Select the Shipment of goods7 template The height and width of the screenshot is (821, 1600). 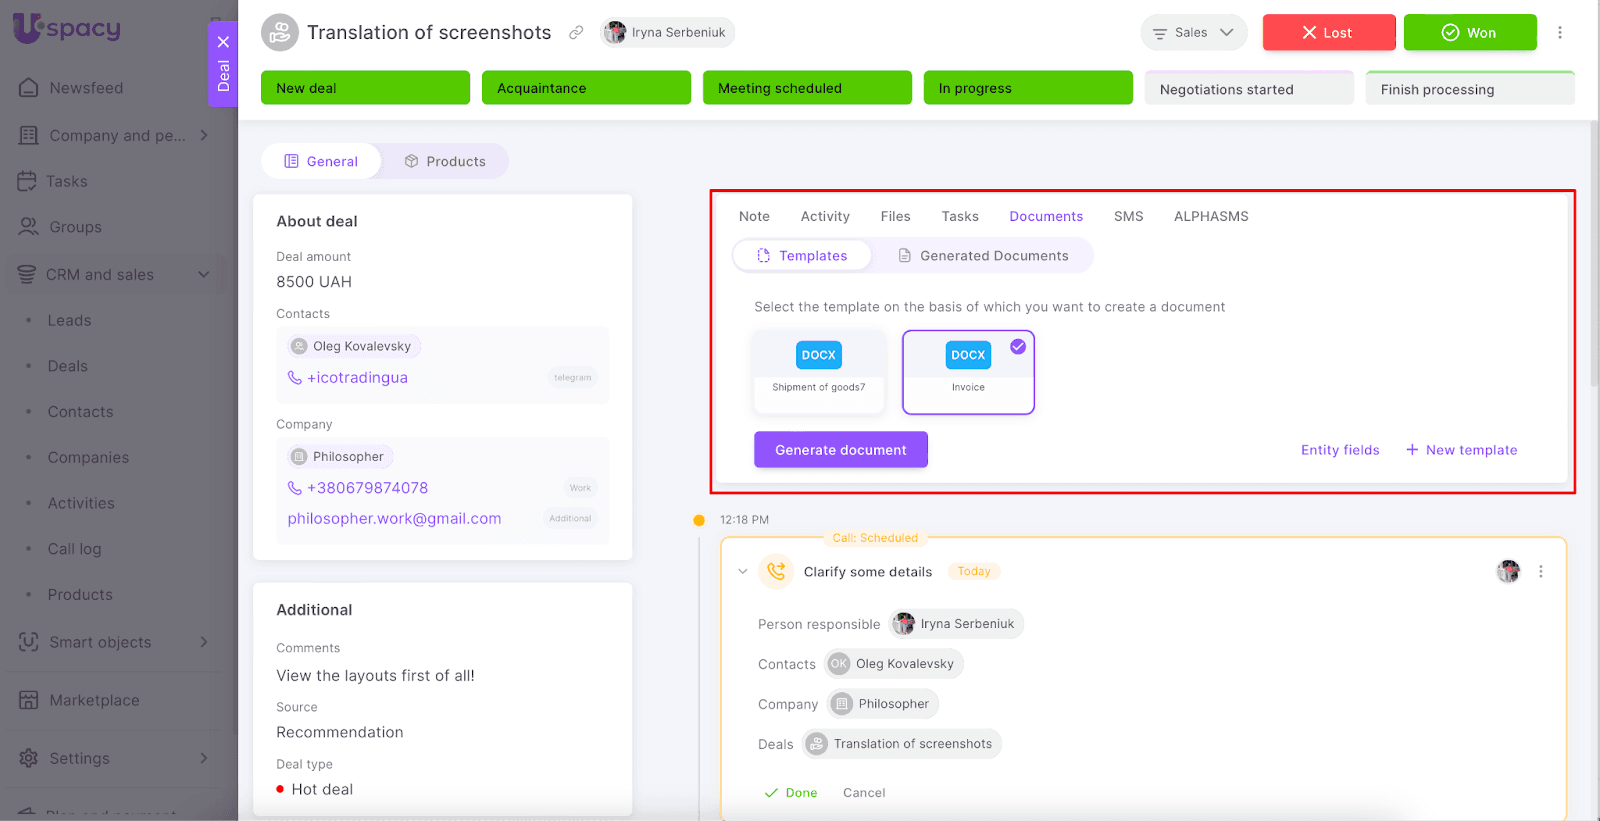818,372
